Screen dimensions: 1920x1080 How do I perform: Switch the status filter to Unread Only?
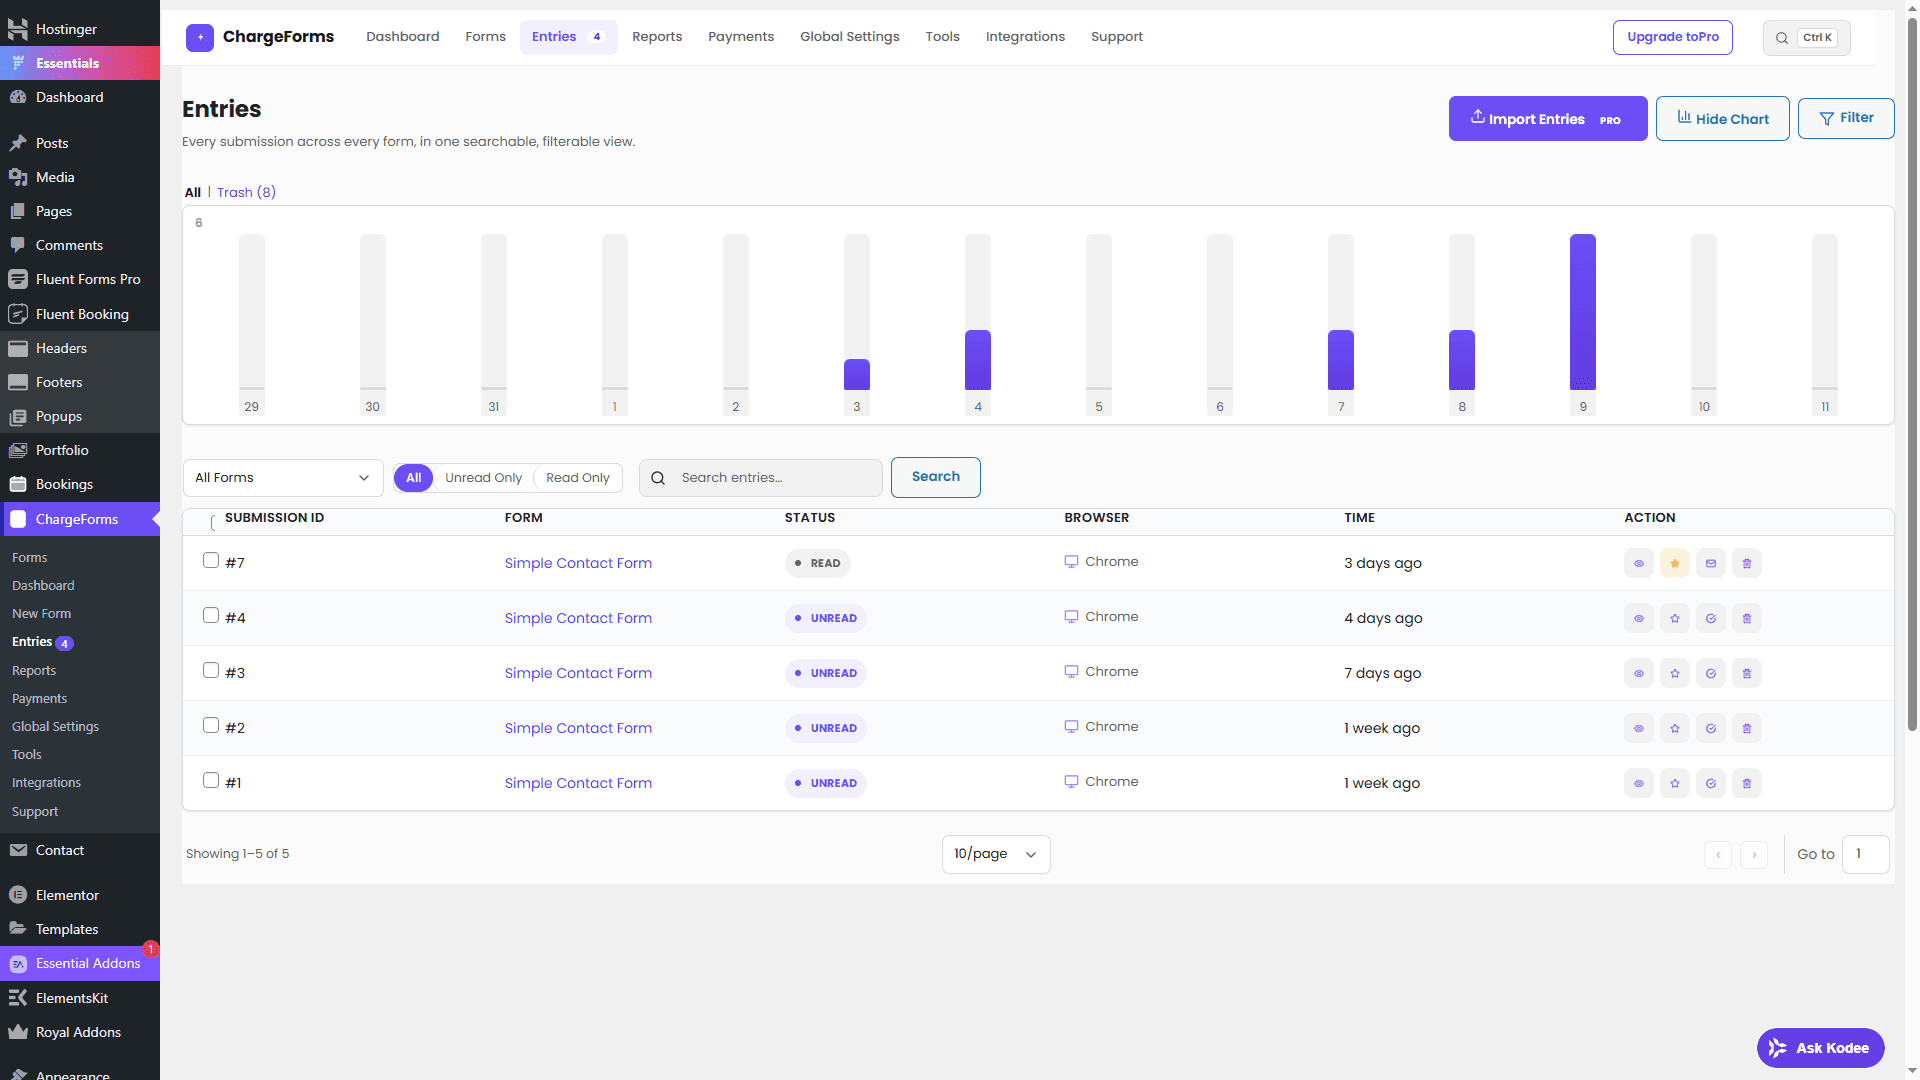(483, 478)
